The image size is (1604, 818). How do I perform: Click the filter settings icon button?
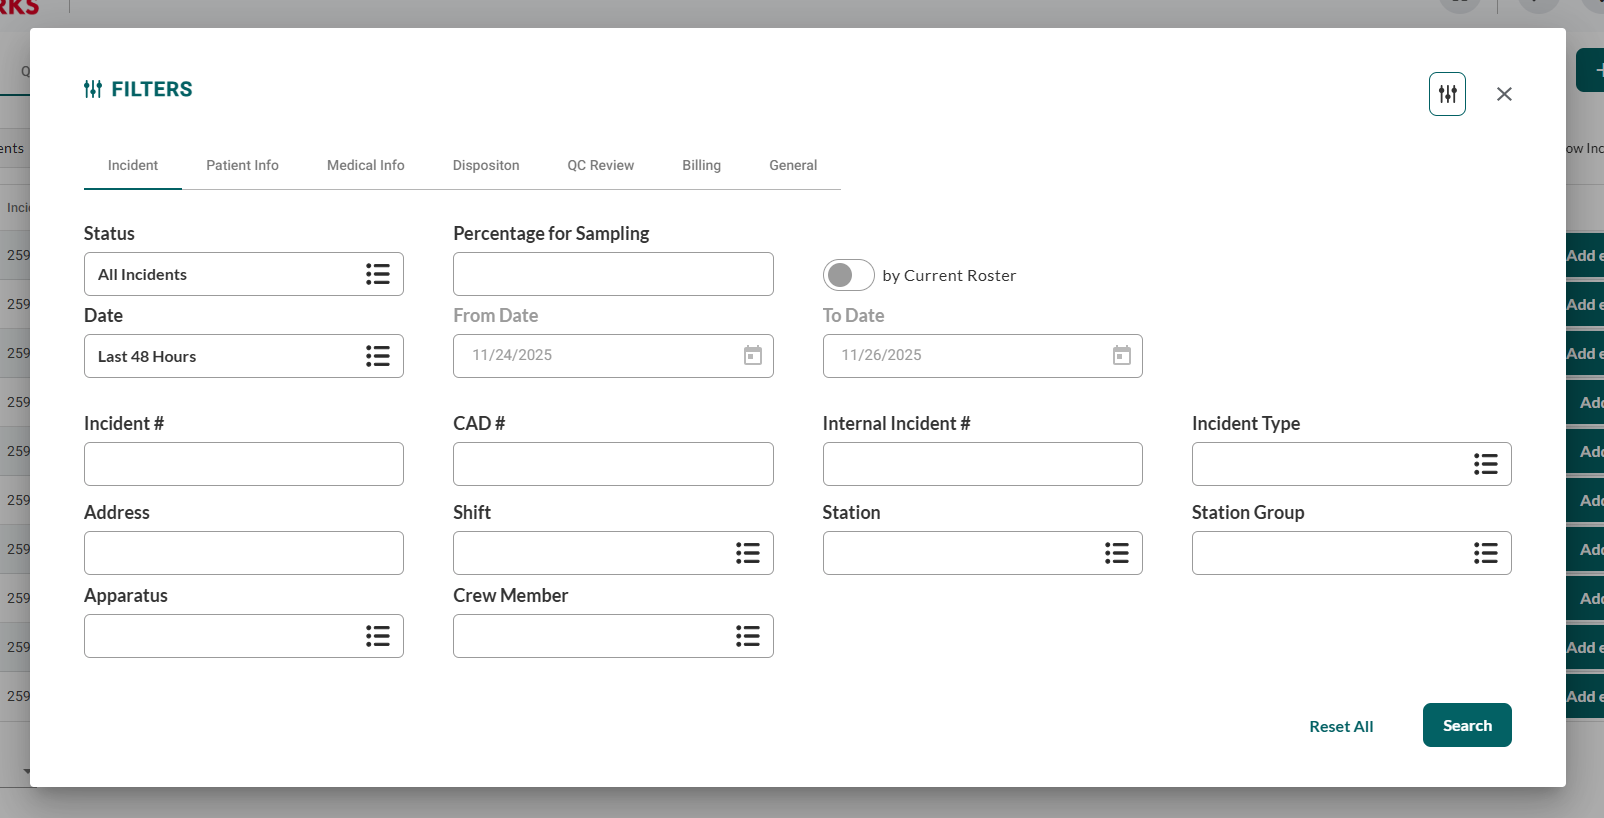pos(1447,94)
